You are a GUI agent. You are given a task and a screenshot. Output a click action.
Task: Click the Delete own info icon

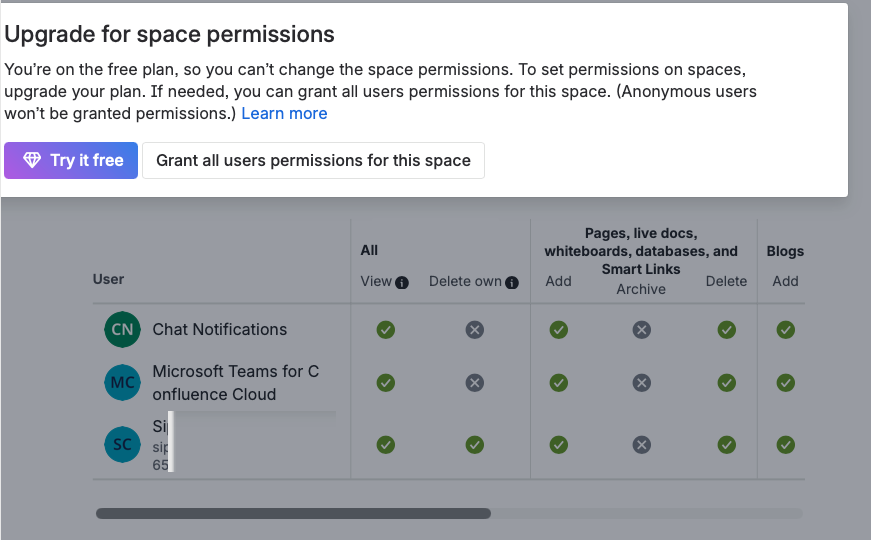pos(512,282)
